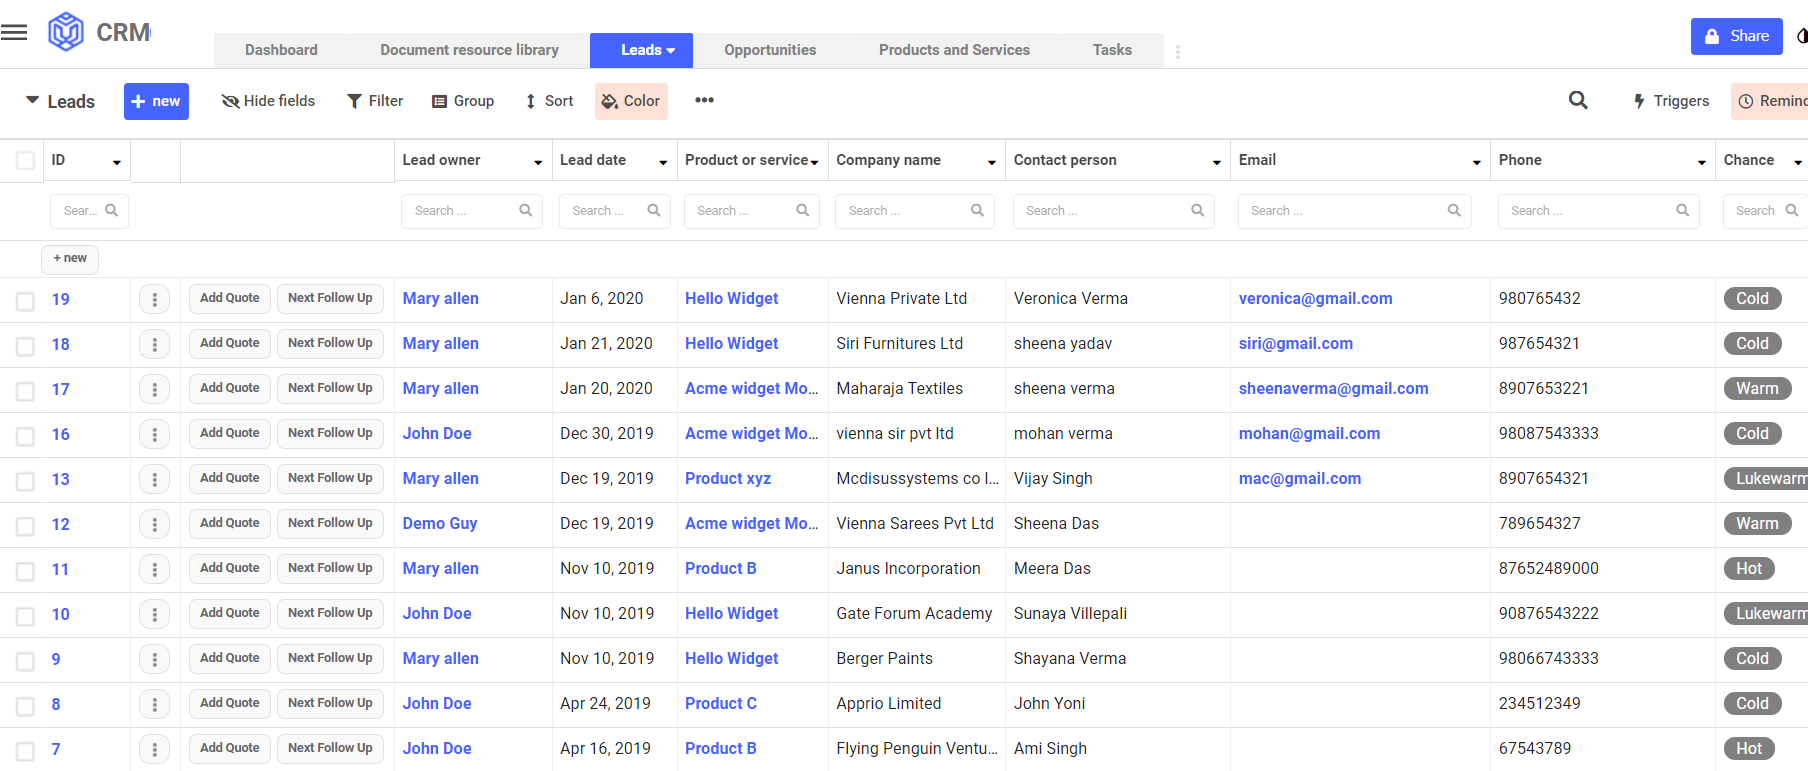The width and height of the screenshot is (1808, 771).
Task: Open Phone column dropdown arrow
Action: (1702, 162)
